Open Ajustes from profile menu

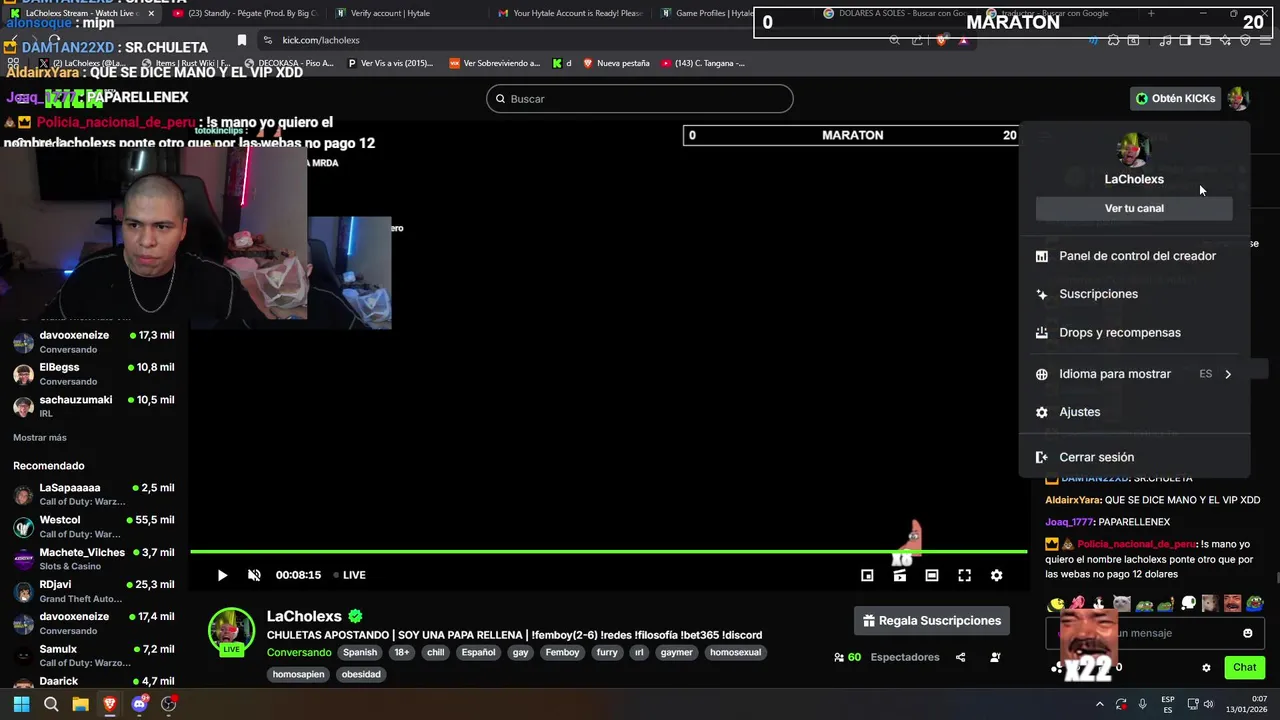1134,412
